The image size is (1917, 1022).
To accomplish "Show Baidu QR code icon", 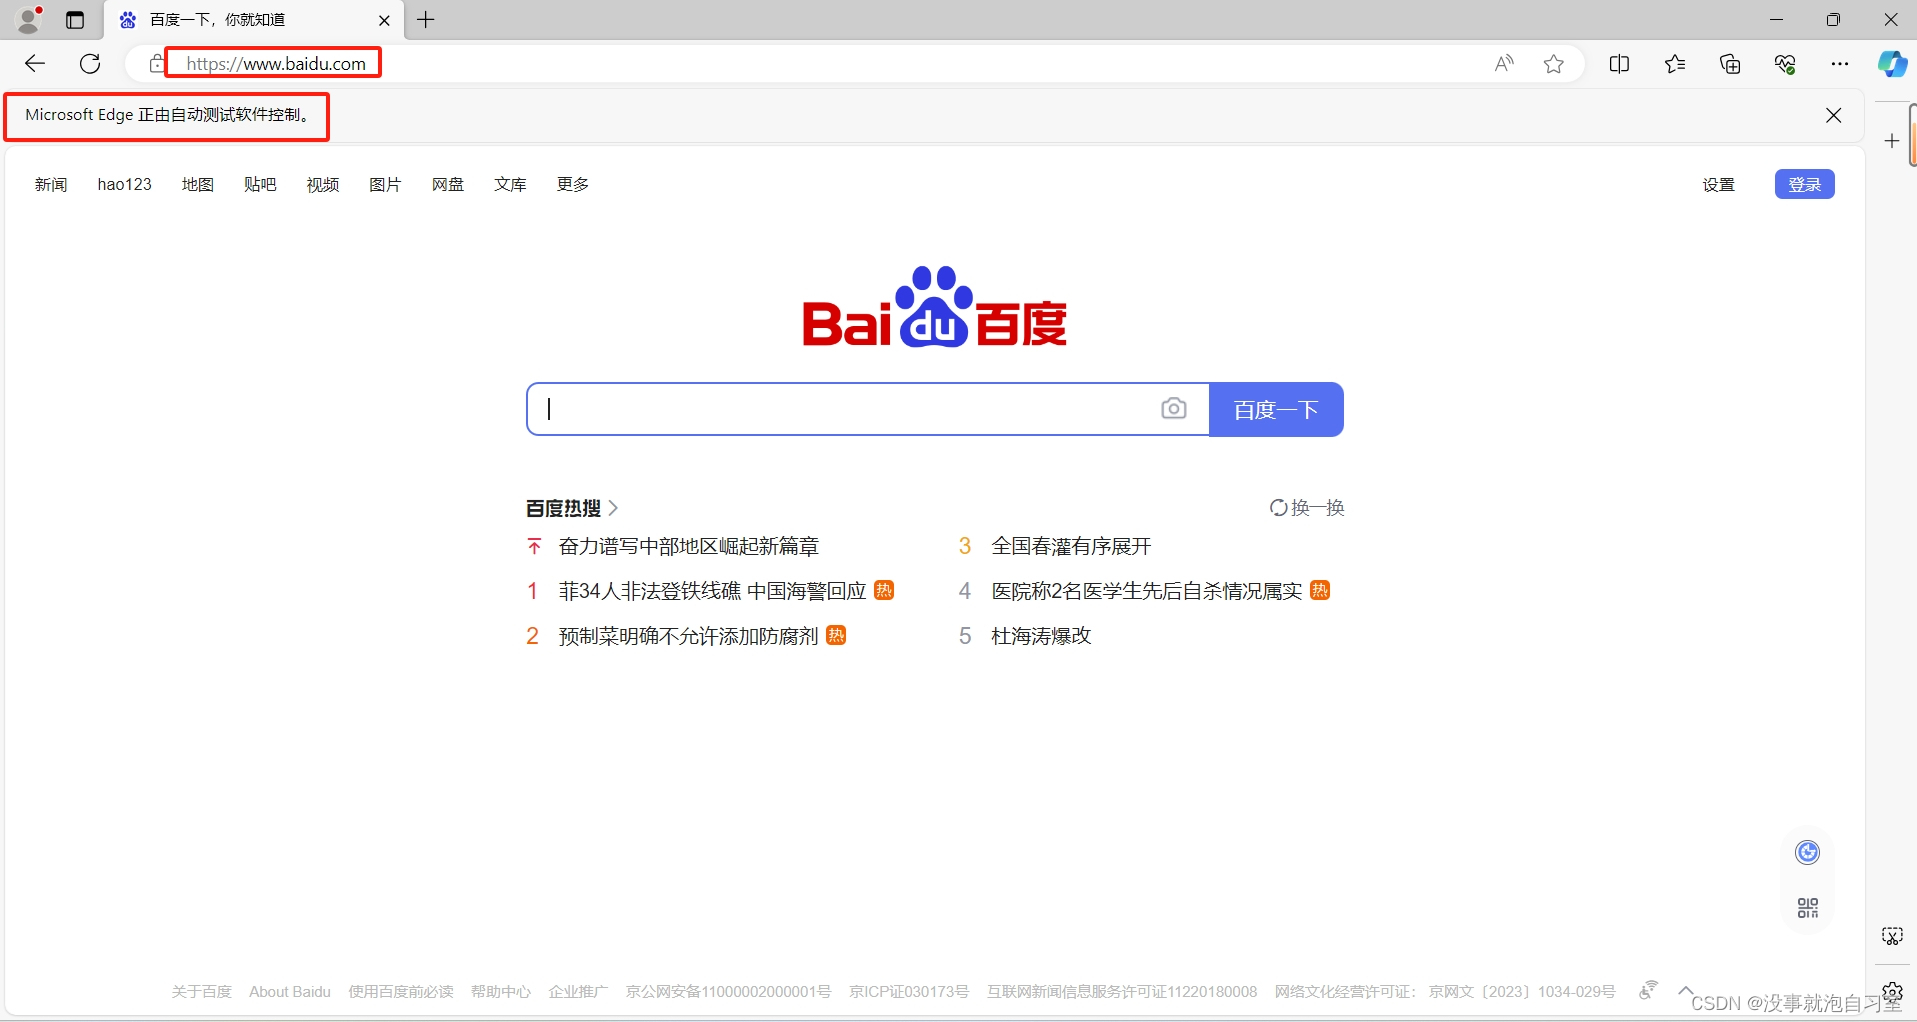I will click(1808, 908).
